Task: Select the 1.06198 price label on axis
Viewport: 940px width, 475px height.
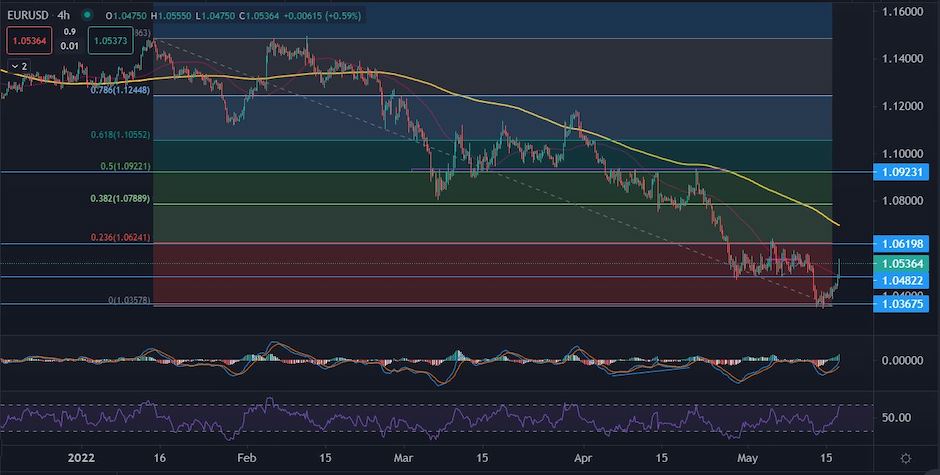Action: point(901,243)
